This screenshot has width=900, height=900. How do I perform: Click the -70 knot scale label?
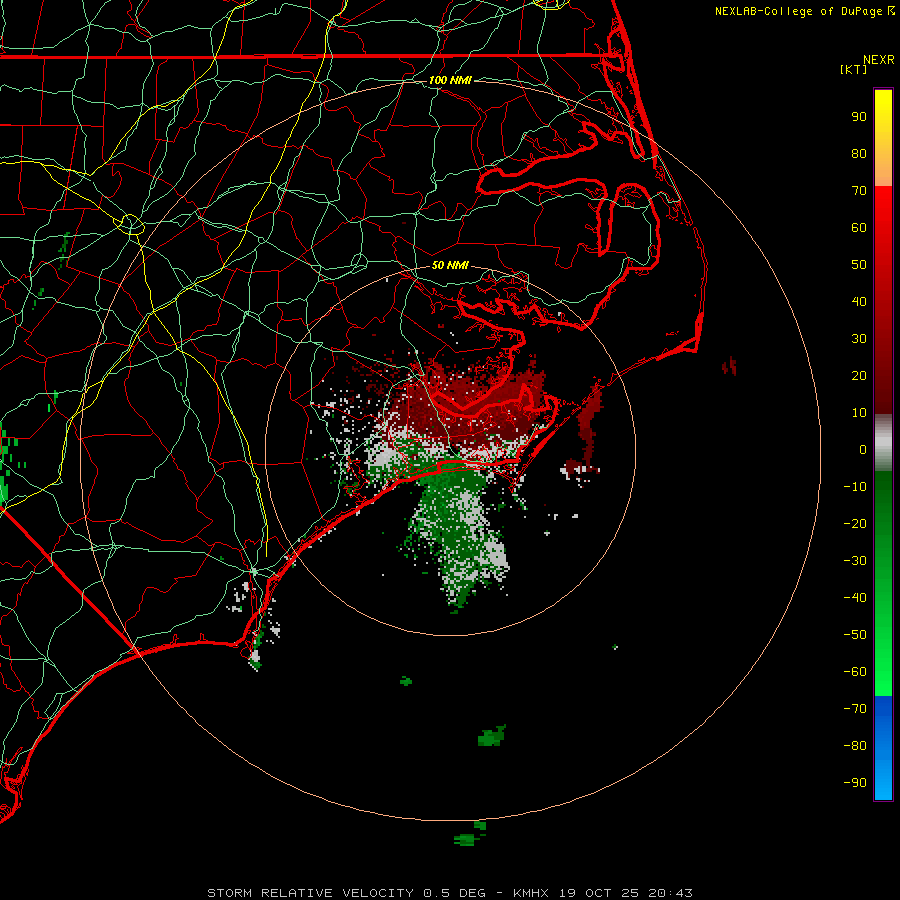[x=855, y=709]
